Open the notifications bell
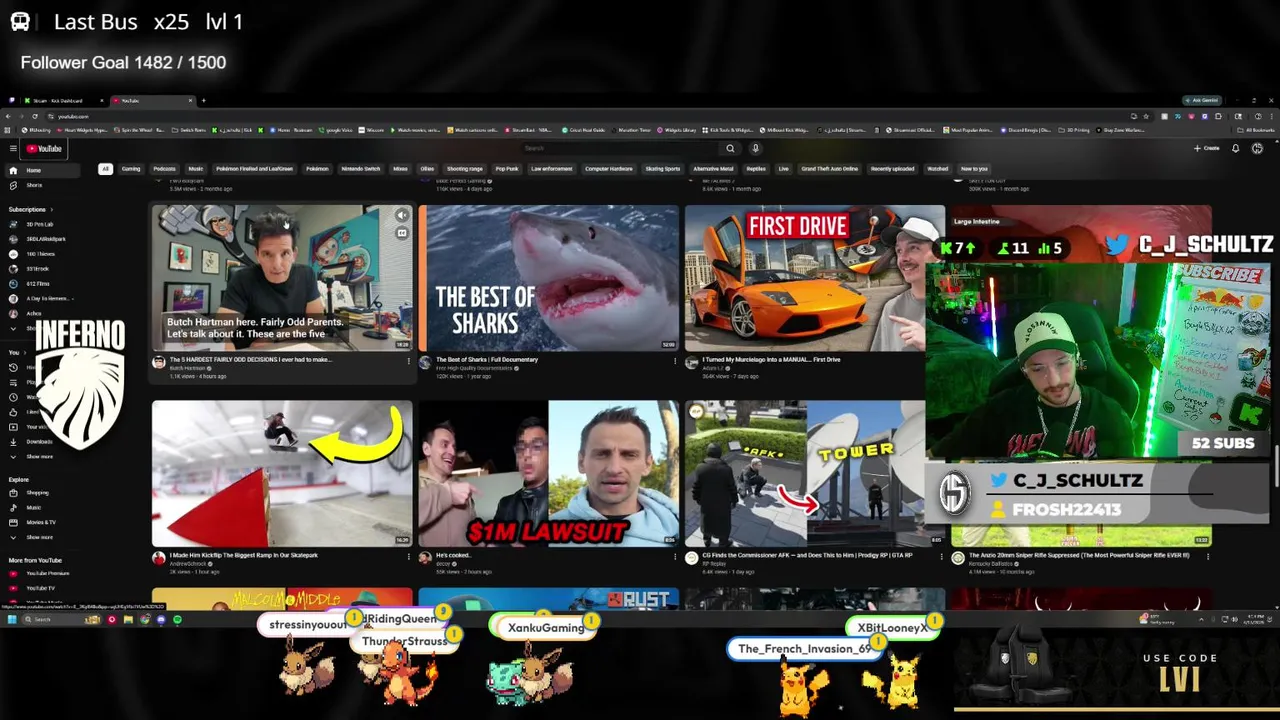 1235,148
